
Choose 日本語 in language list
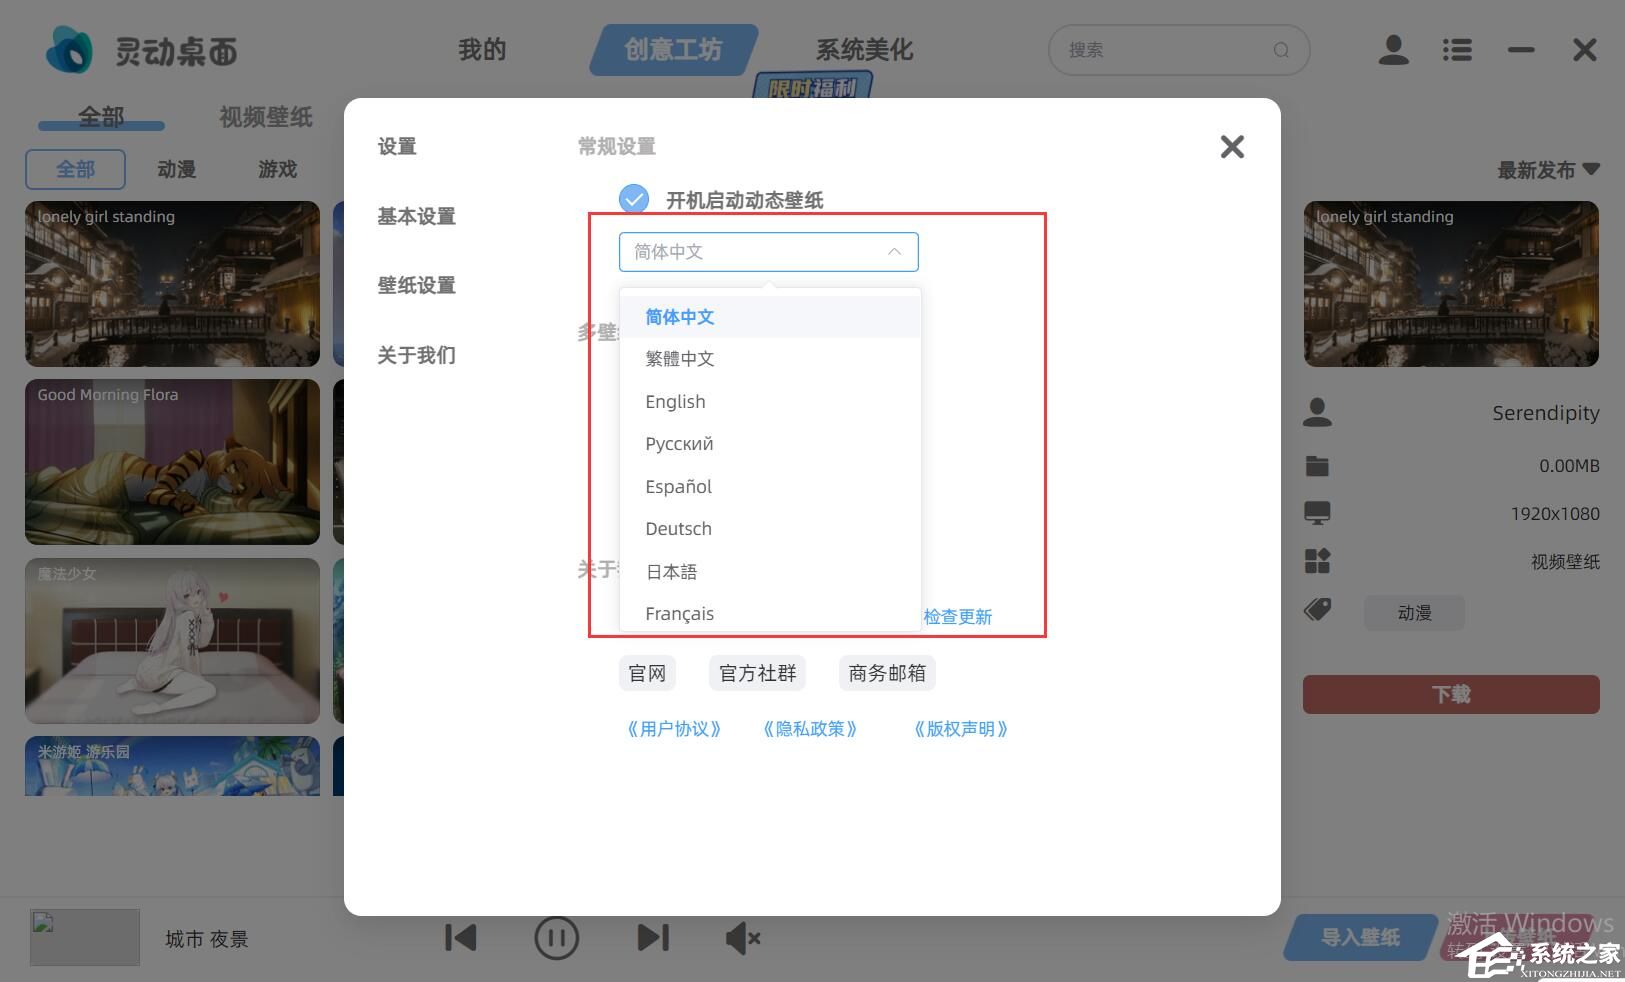(x=671, y=571)
